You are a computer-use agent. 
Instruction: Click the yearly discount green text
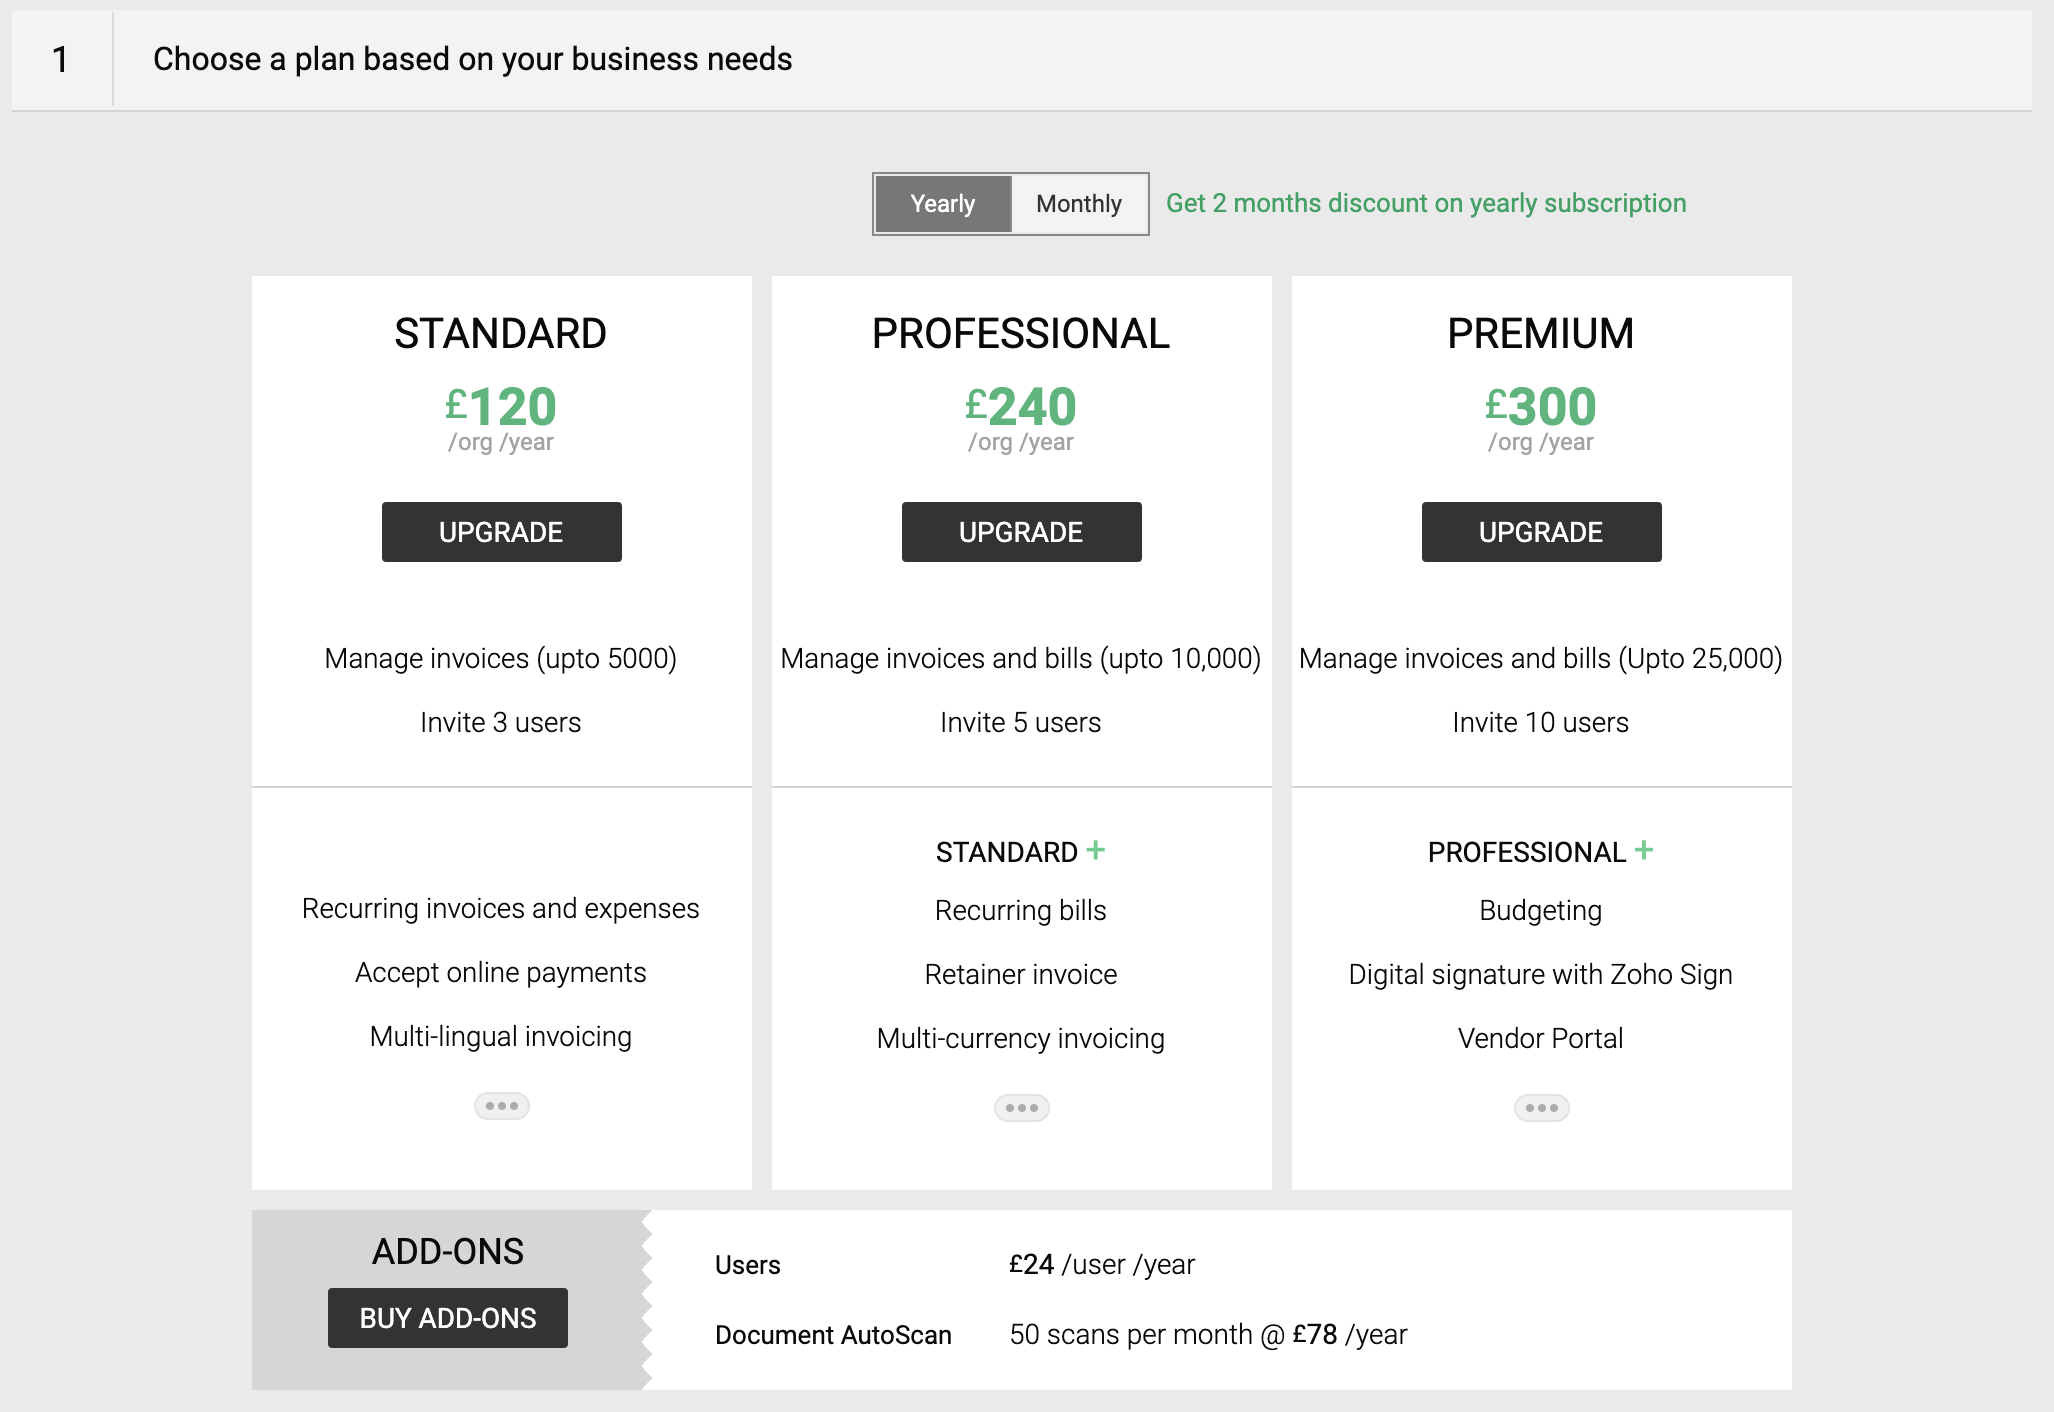(x=1426, y=203)
